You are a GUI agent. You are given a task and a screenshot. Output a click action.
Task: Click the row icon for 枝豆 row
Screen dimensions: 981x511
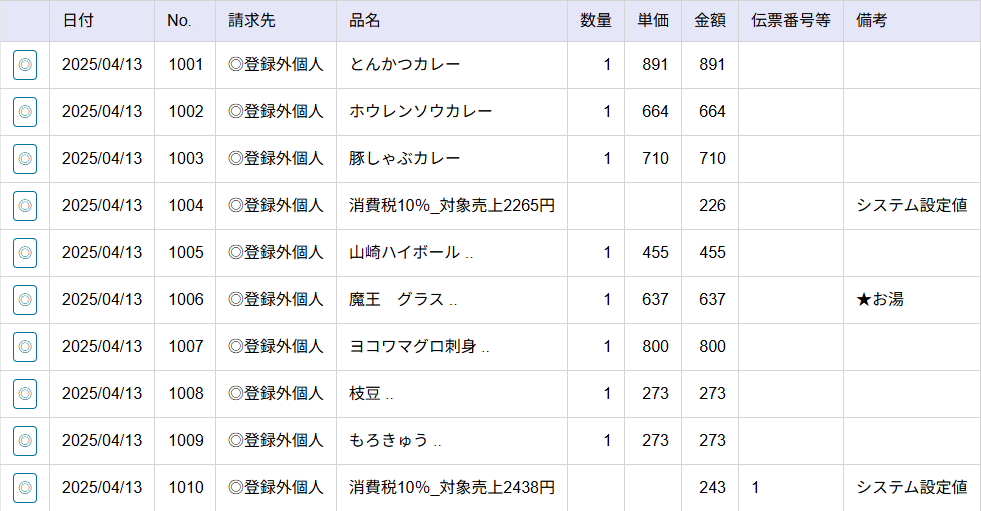pyautogui.click(x=25, y=394)
